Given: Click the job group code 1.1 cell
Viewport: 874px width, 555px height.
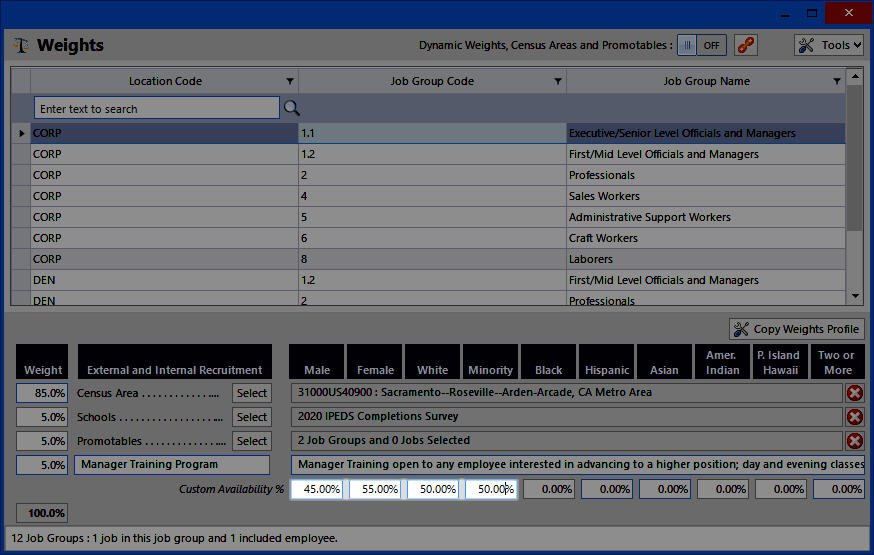Looking at the screenshot, I should pos(432,133).
